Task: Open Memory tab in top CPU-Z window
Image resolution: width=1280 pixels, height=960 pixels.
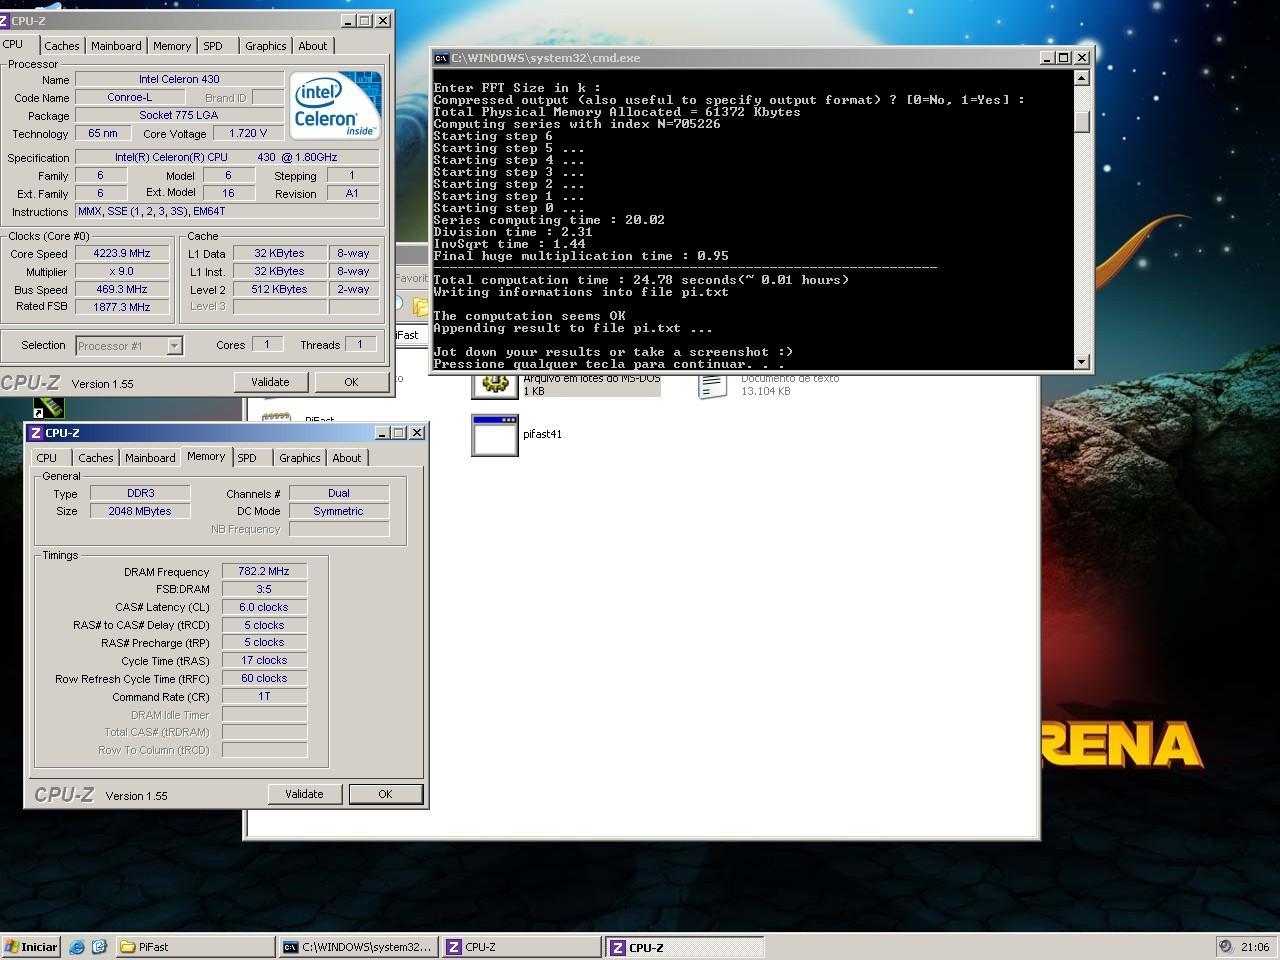Action: [172, 46]
